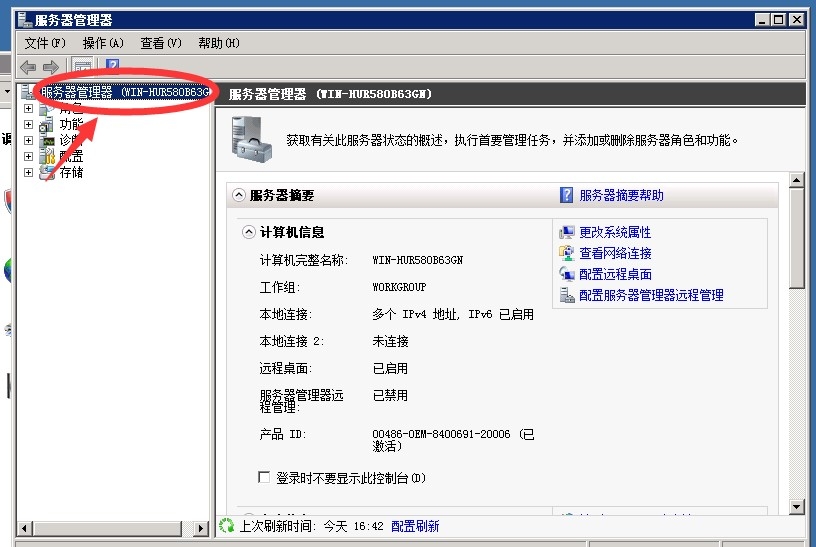Click the 功能 node icon in tree

pyautogui.click(x=46, y=124)
